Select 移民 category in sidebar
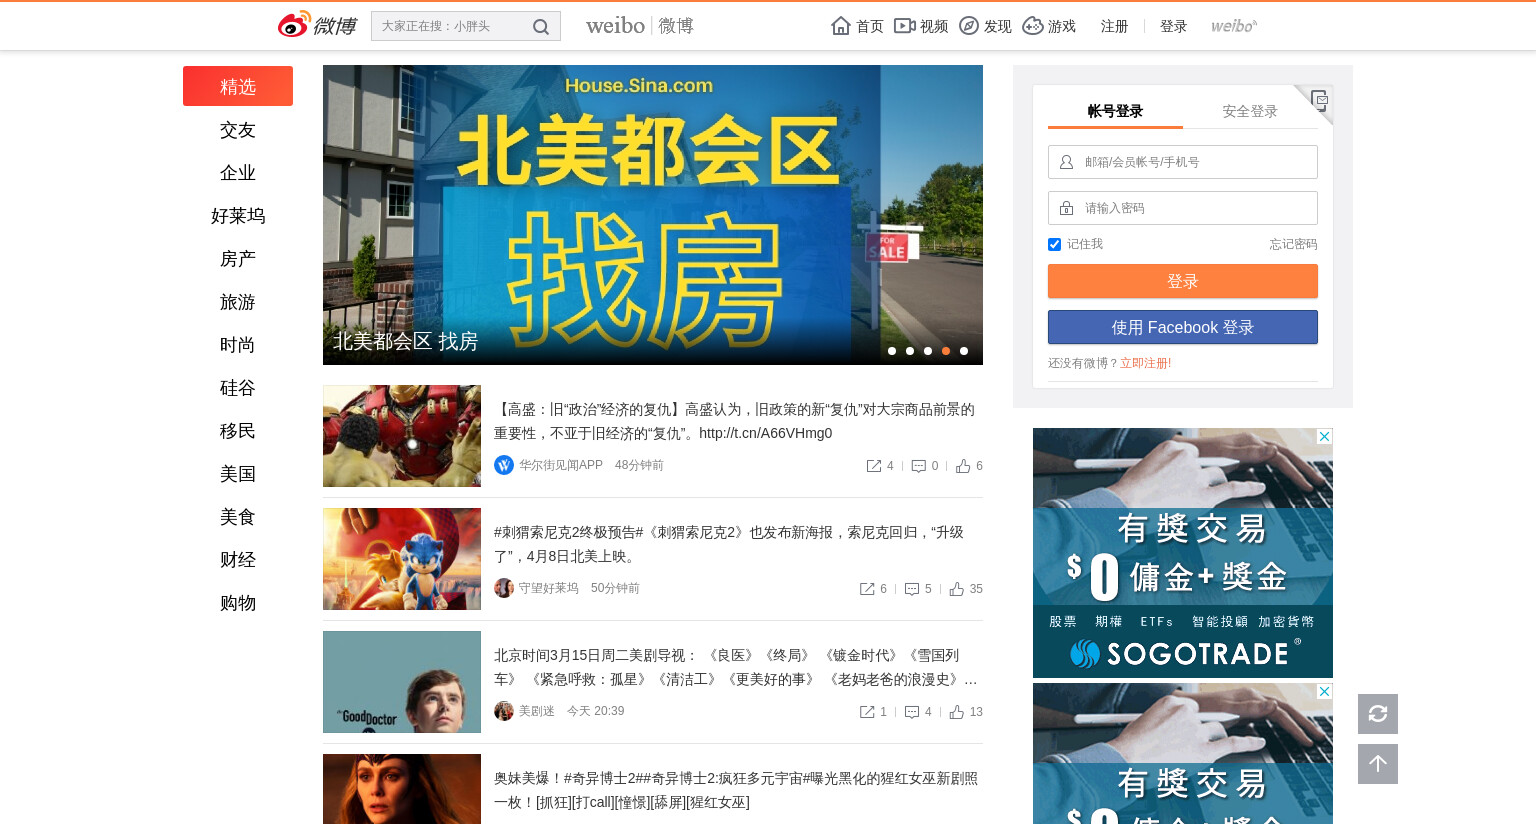This screenshot has width=1536, height=824. click(238, 431)
